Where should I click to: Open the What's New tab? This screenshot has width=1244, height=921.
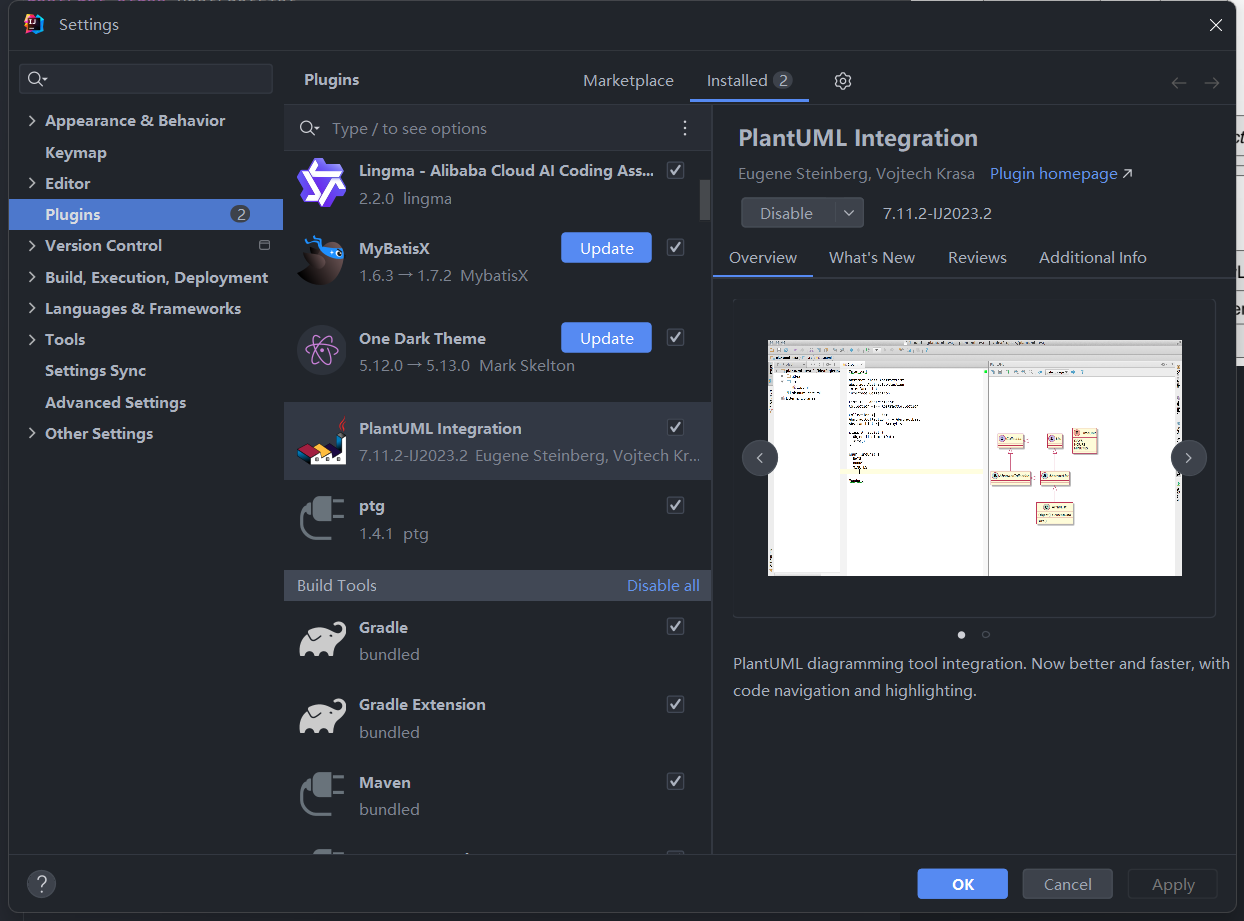(x=871, y=258)
